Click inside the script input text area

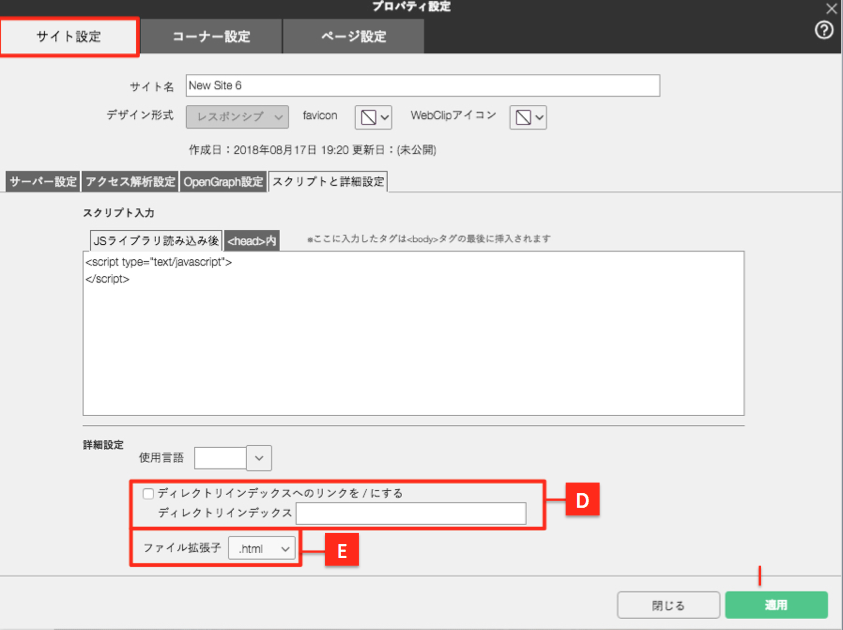point(413,333)
